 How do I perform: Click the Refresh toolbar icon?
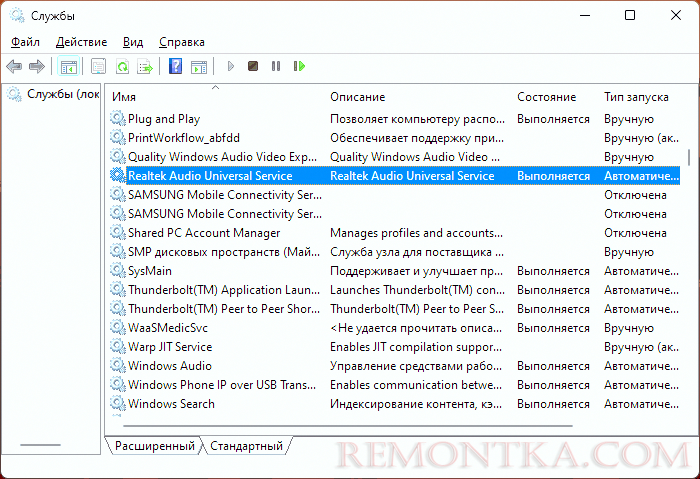pos(122,67)
